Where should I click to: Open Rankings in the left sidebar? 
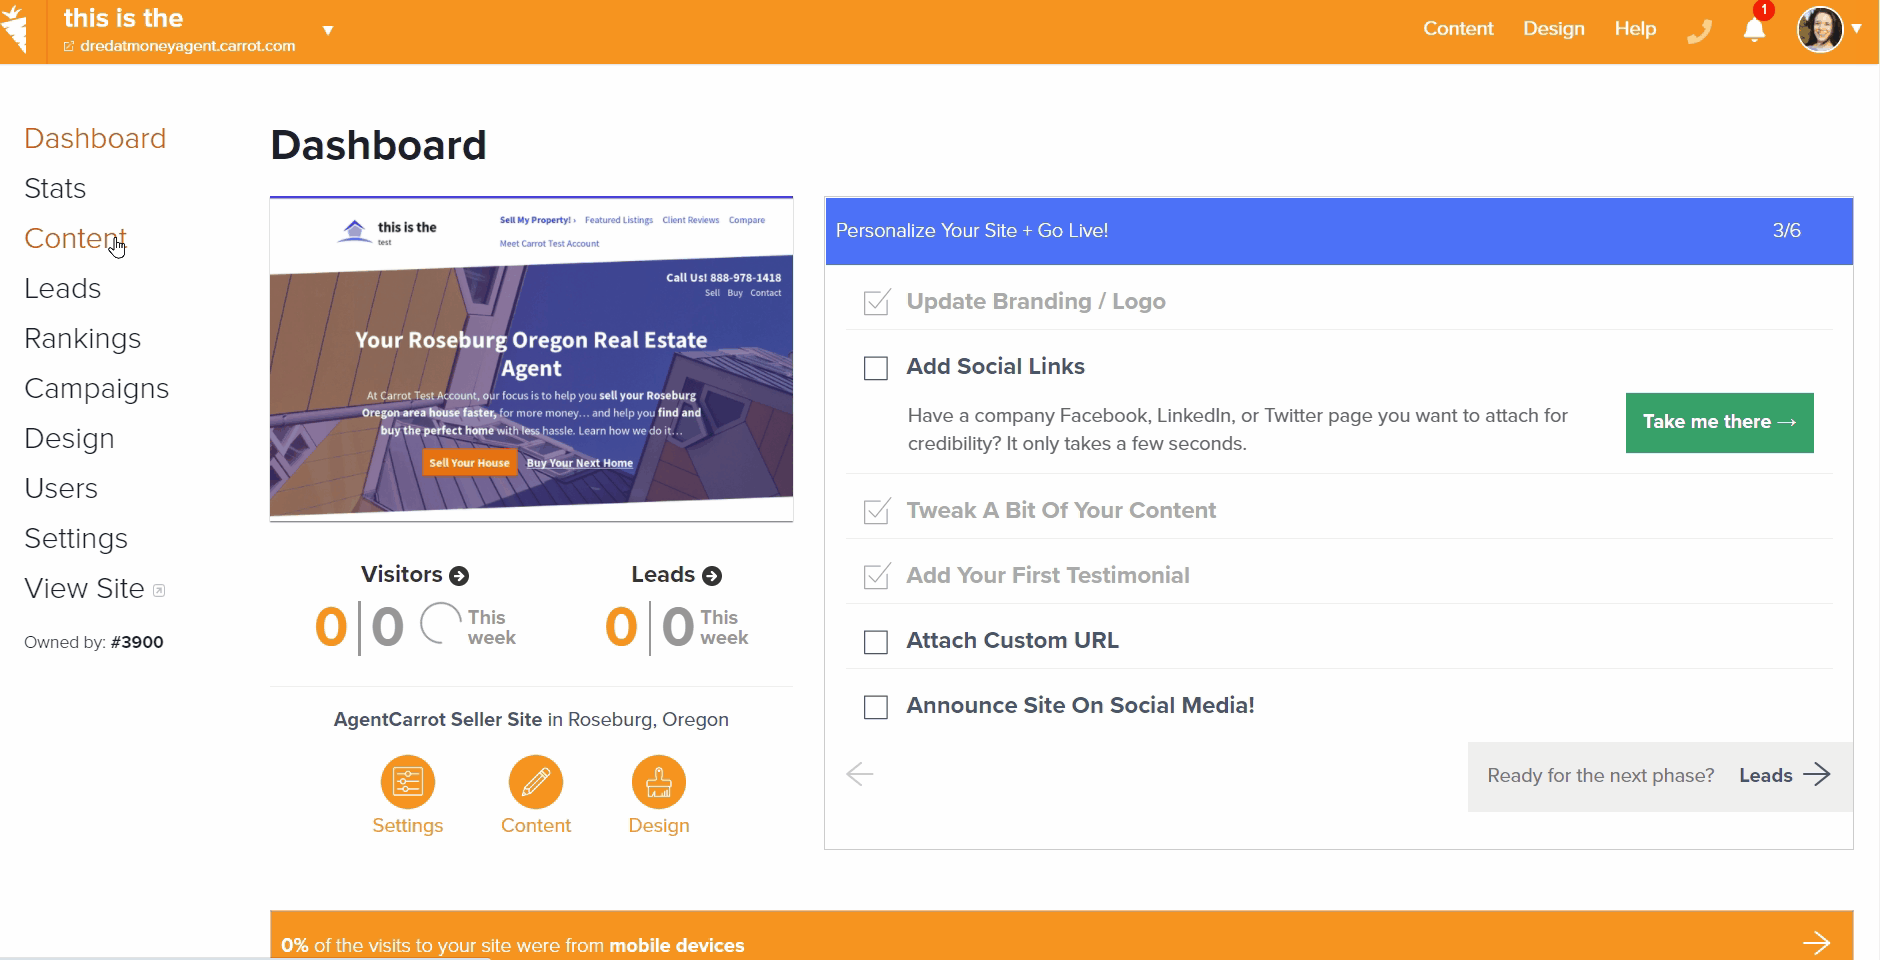(82, 339)
